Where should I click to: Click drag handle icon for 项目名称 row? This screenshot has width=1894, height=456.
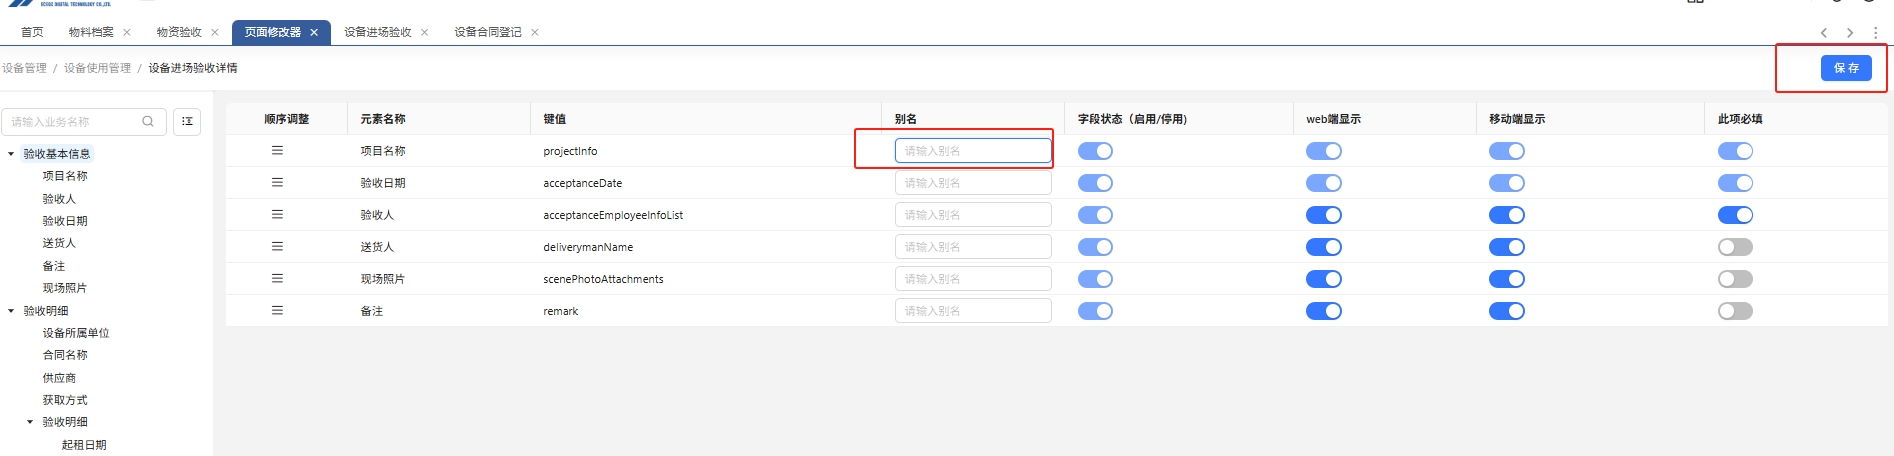point(277,151)
